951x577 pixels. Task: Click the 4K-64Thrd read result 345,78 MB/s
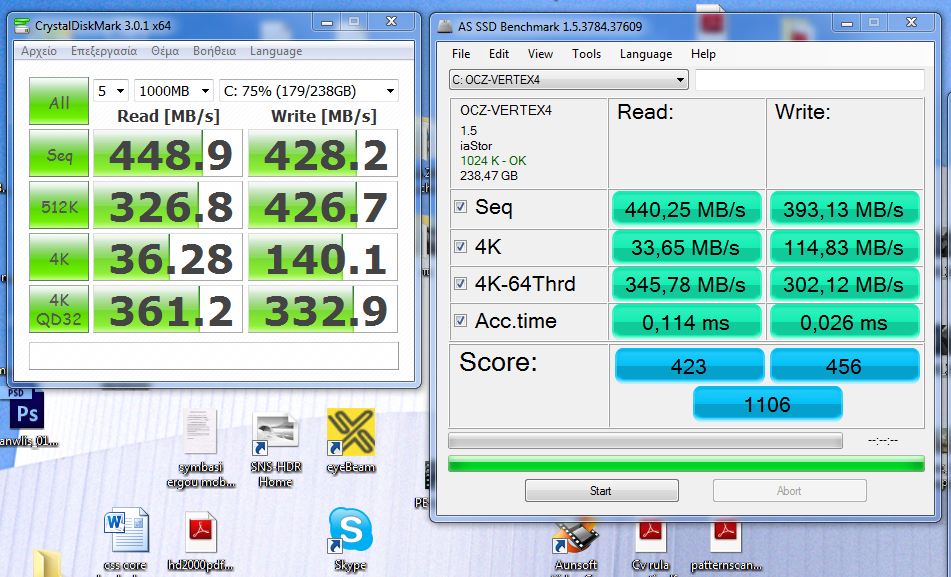686,284
